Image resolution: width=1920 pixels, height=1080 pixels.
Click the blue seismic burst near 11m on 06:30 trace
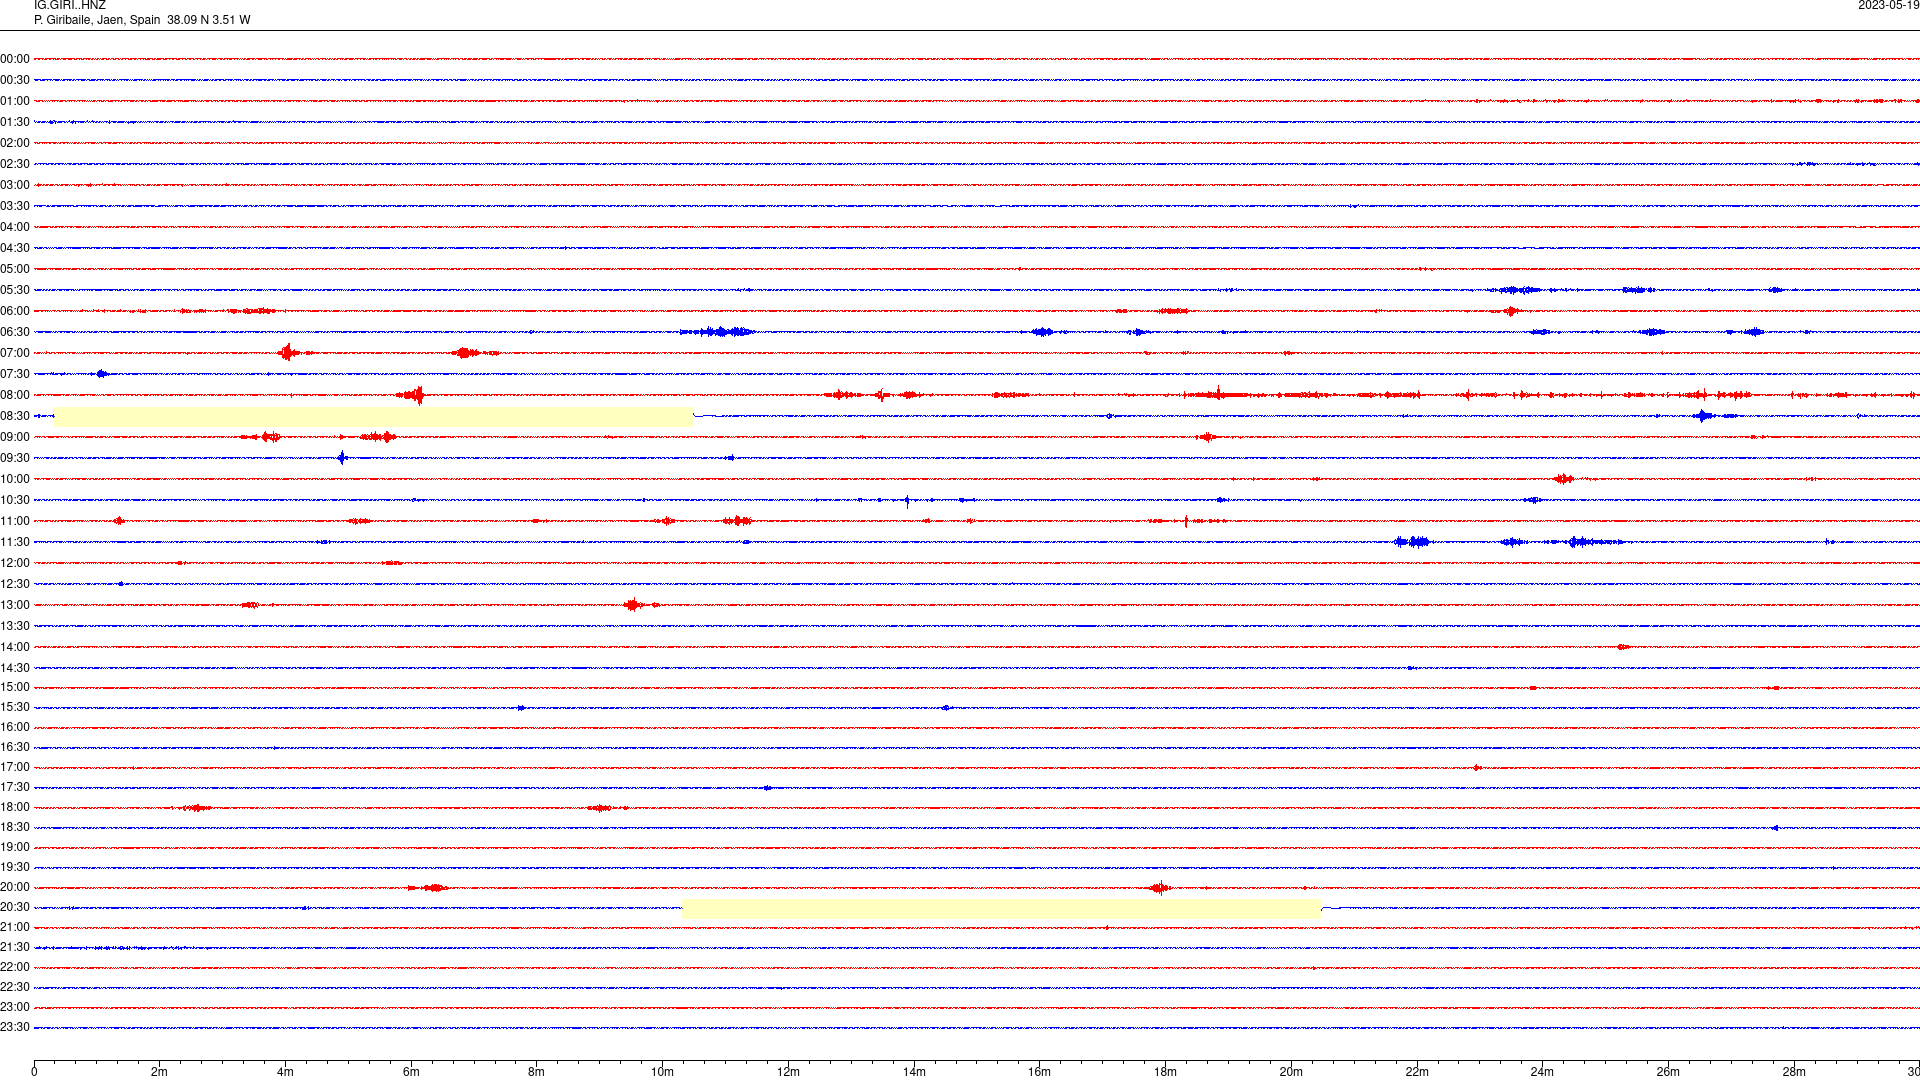718,332
